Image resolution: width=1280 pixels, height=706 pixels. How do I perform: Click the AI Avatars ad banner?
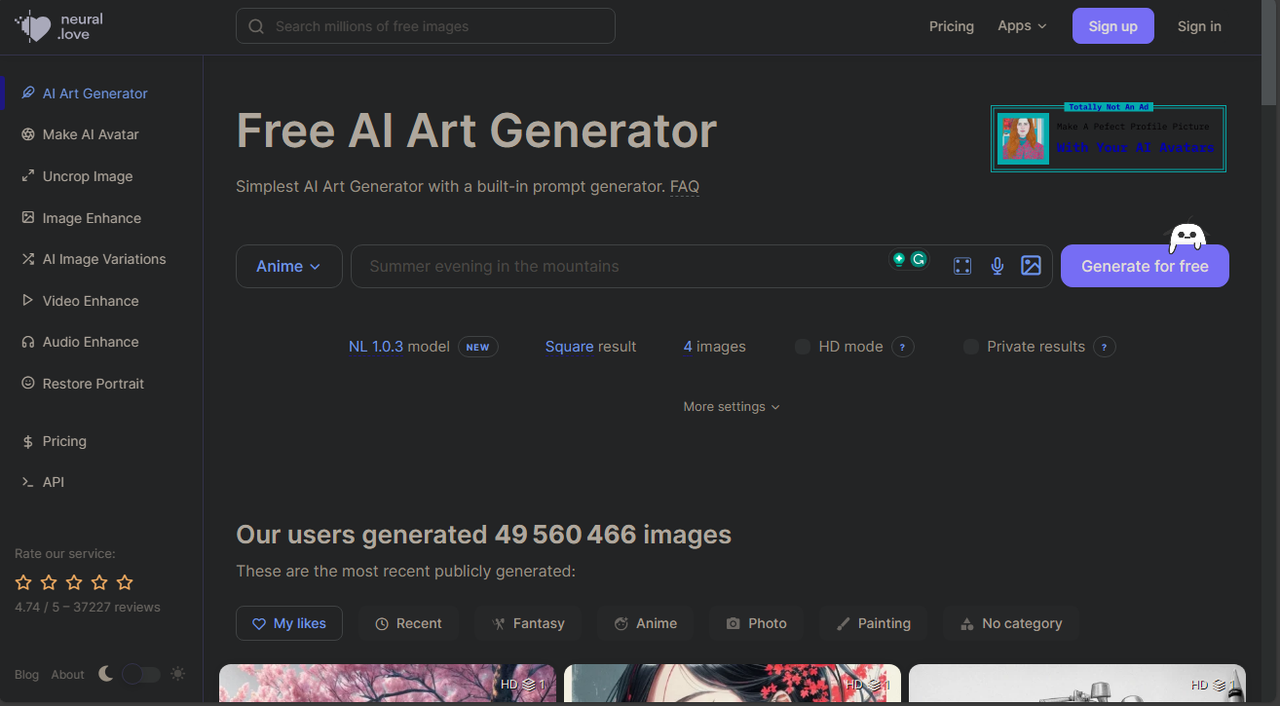pos(1108,138)
